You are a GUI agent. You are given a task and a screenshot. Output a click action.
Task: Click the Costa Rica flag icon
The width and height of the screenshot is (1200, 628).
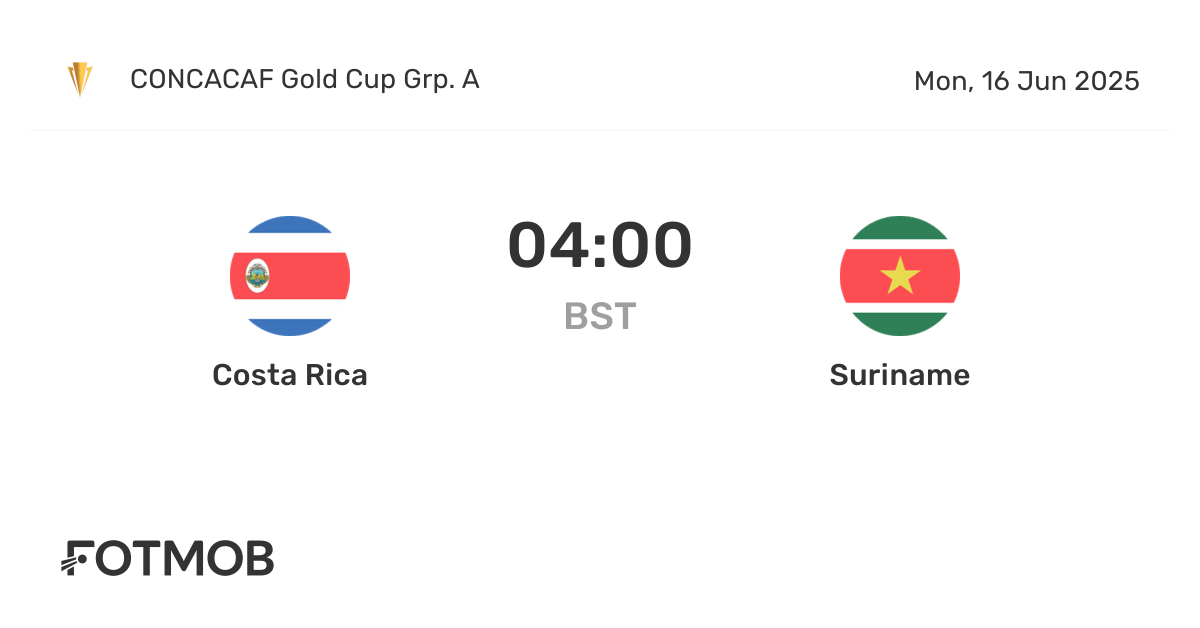(x=290, y=276)
